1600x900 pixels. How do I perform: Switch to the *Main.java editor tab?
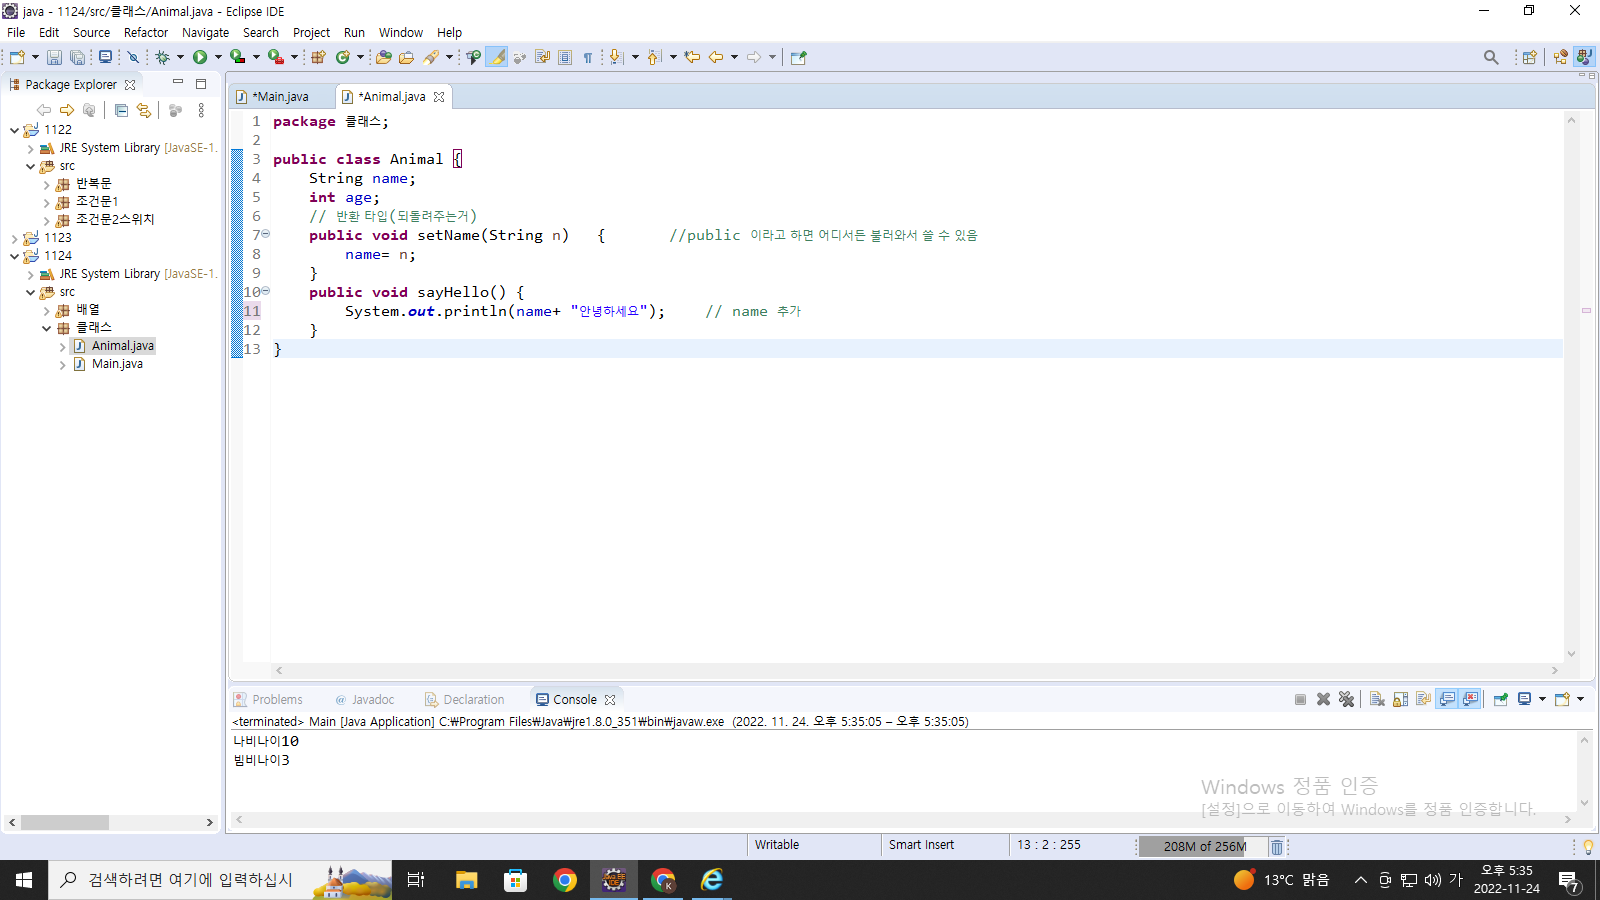coord(280,97)
